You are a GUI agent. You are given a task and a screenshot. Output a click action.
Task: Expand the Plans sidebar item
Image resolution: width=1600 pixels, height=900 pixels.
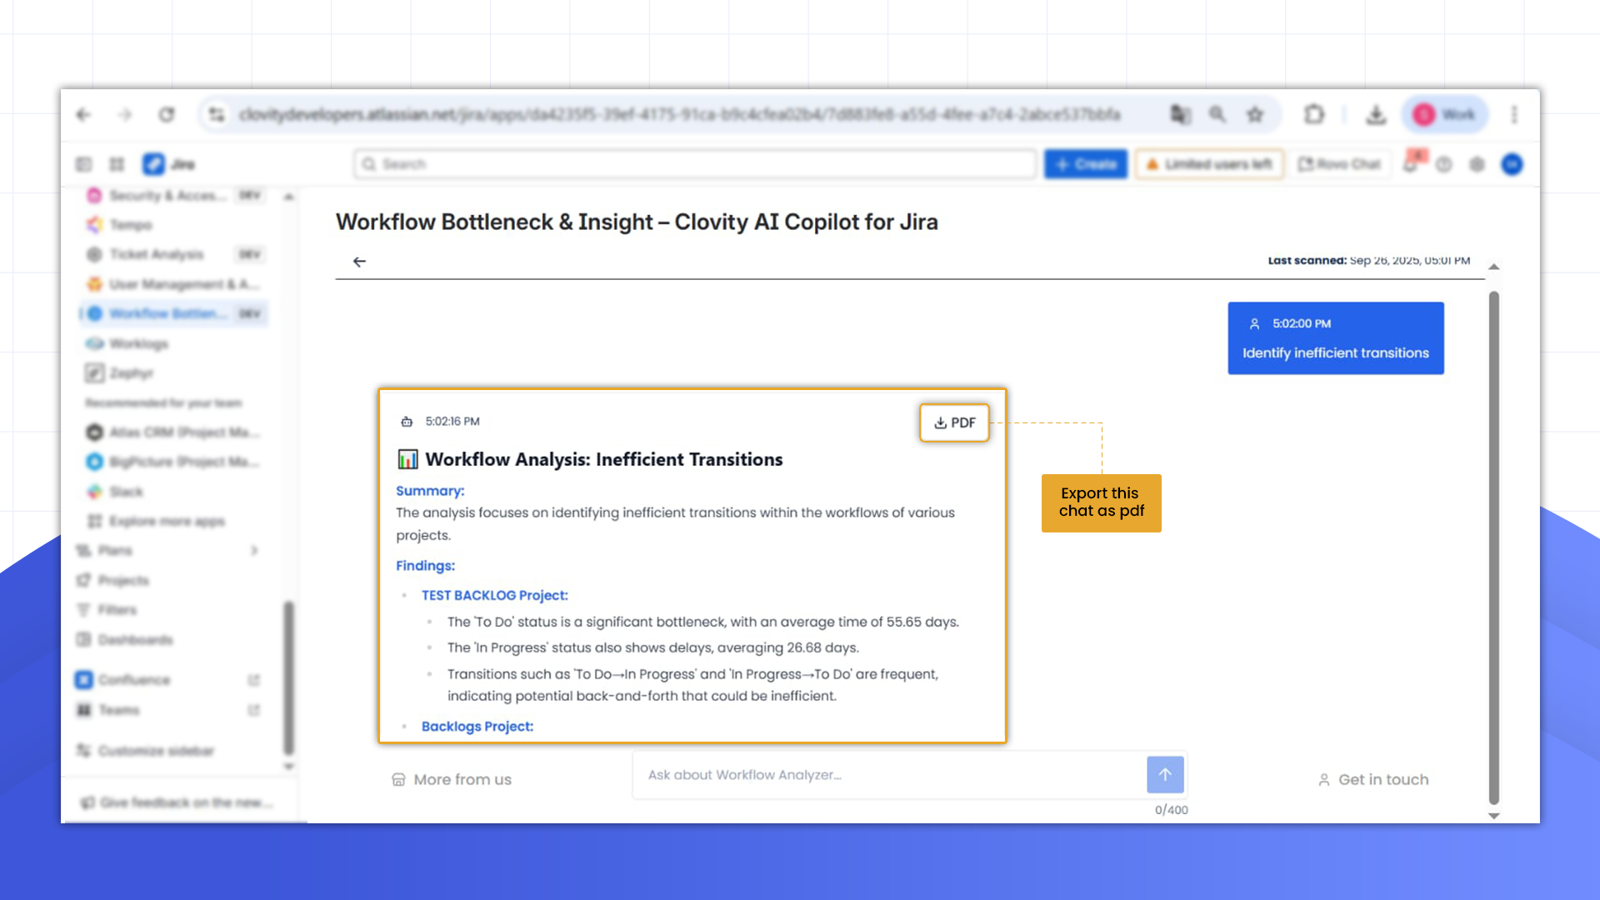click(x=254, y=551)
